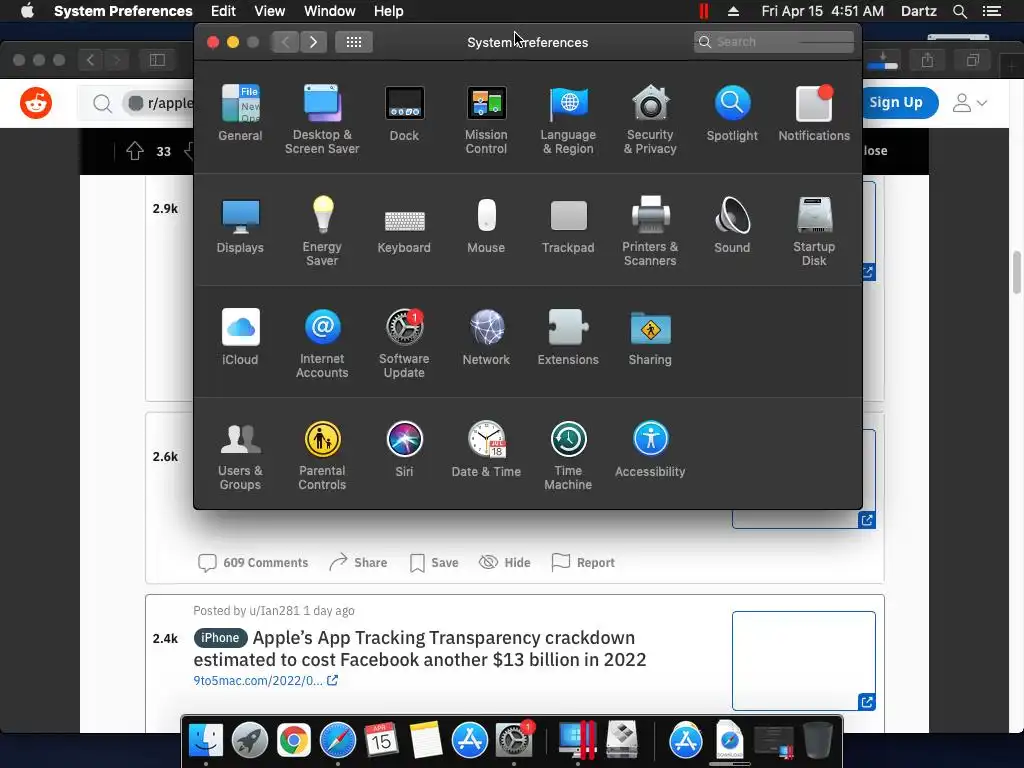Open the App Tracking Transparency post title

(419, 648)
